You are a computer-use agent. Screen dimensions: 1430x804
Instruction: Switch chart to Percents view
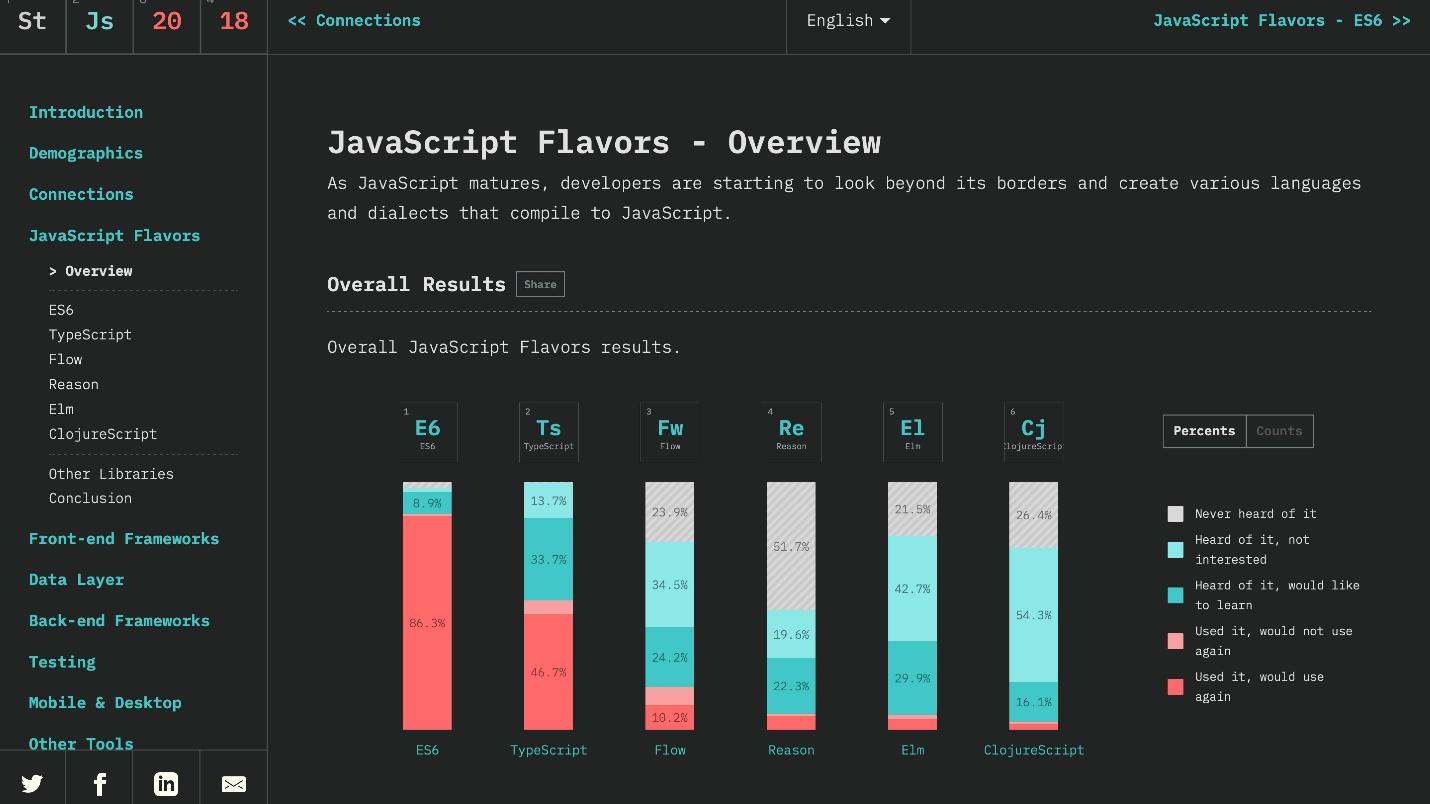1204,431
